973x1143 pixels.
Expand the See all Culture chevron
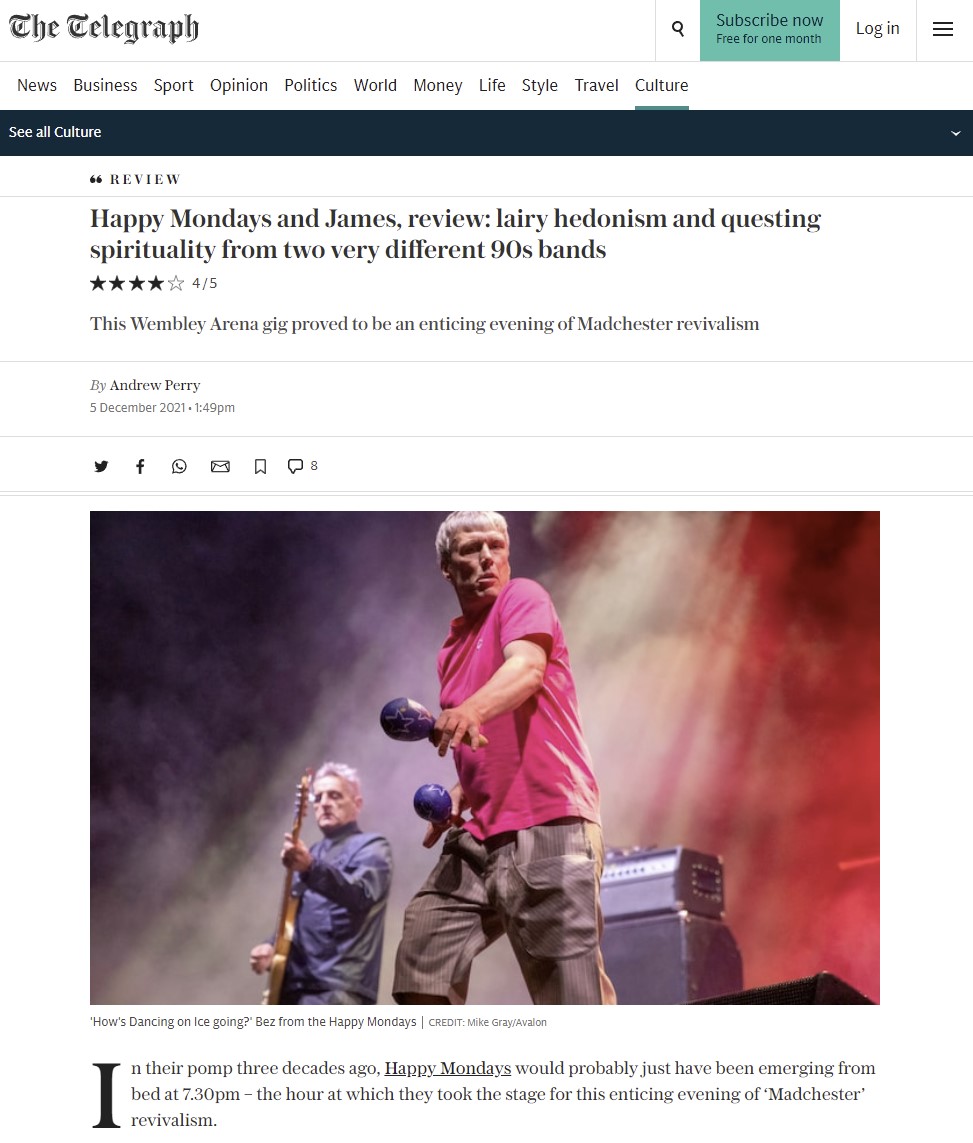point(956,133)
